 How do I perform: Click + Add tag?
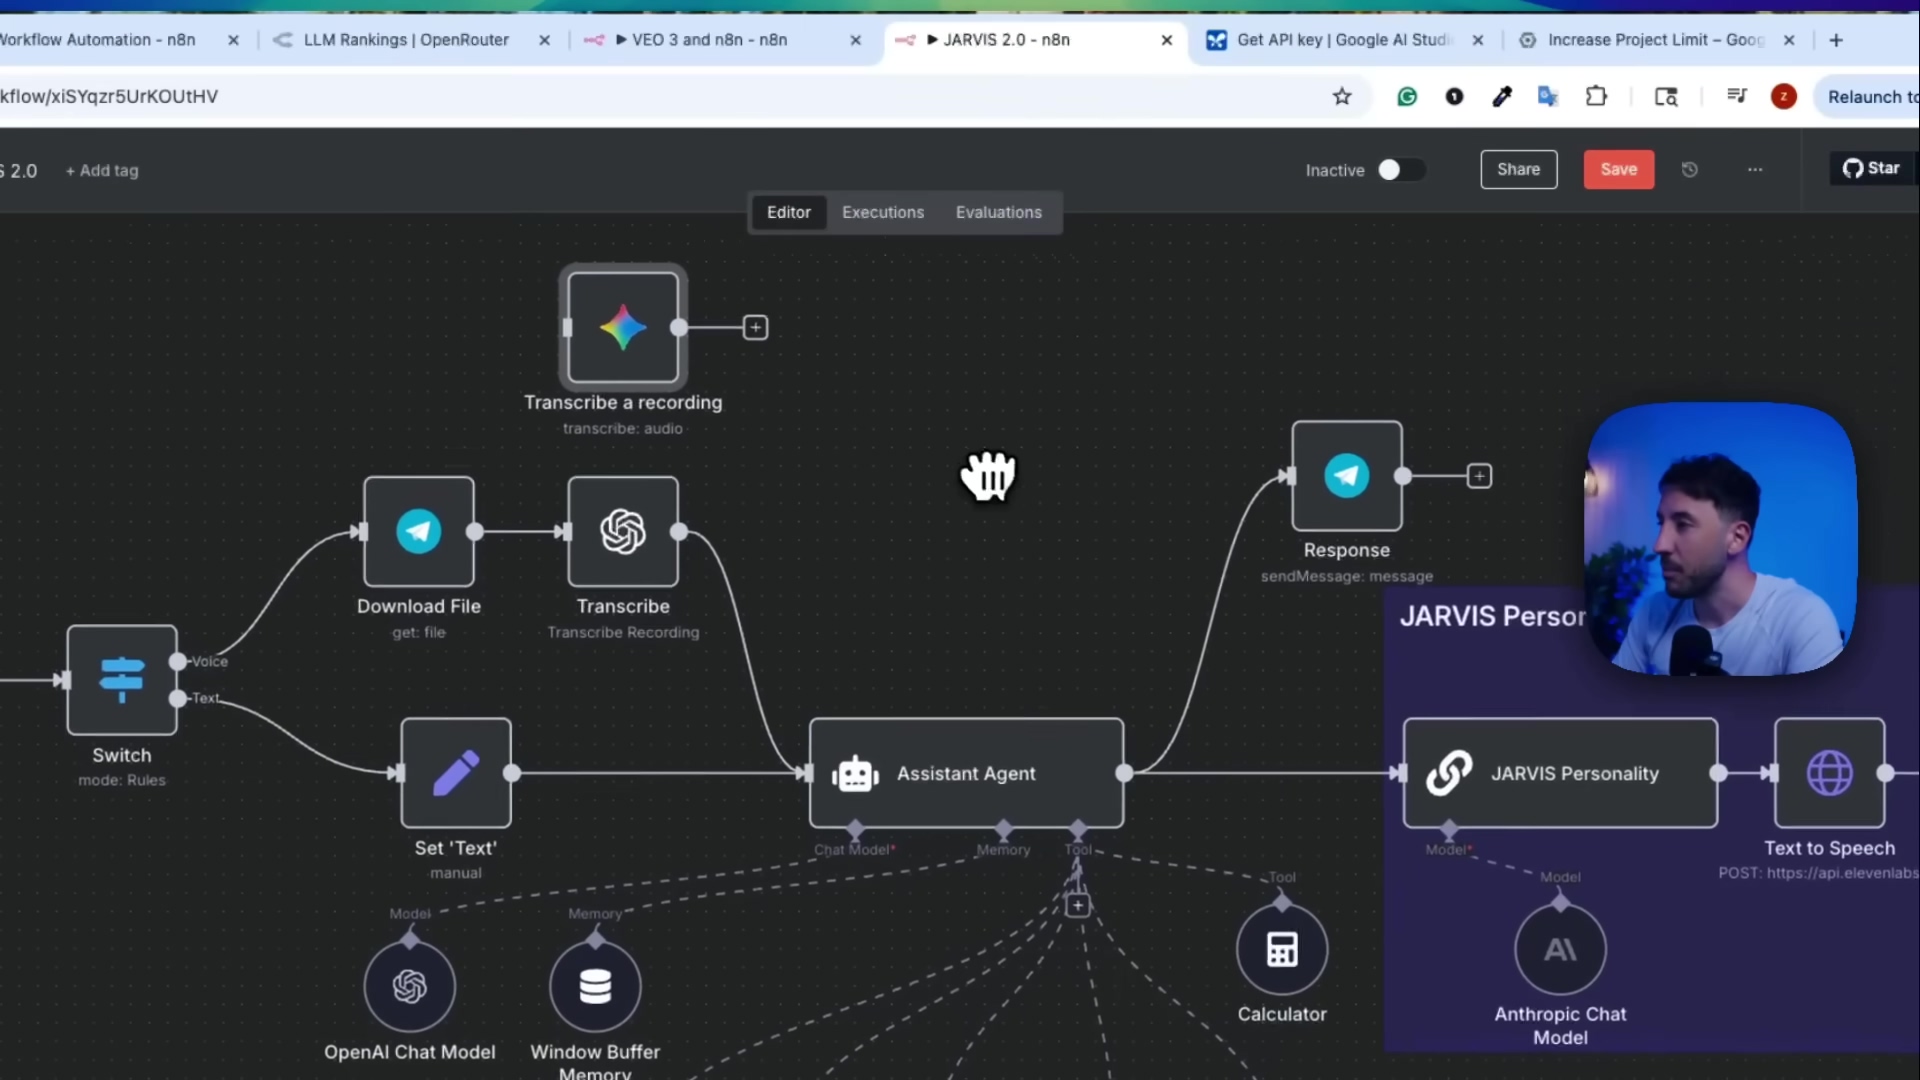pos(102,170)
